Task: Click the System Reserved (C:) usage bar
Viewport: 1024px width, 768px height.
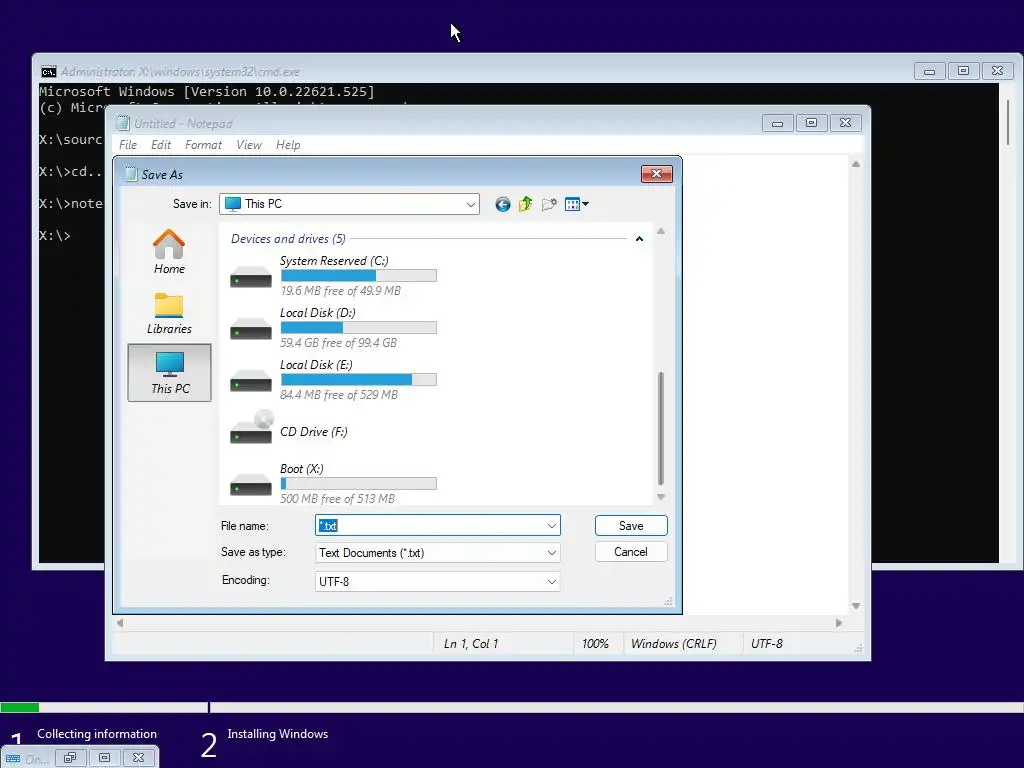Action: [359, 276]
